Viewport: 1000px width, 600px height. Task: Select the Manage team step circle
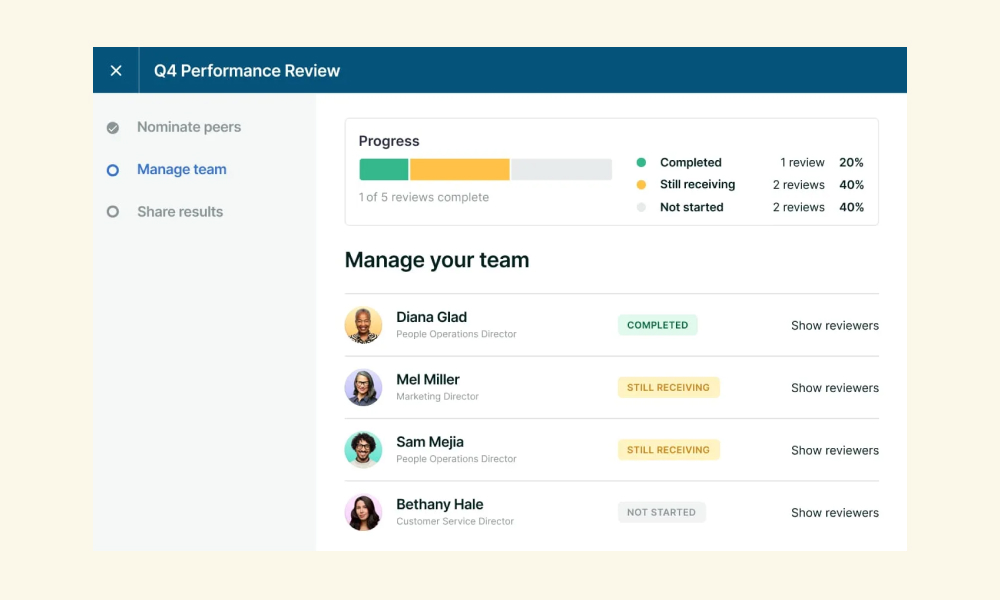pyautogui.click(x=113, y=170)
